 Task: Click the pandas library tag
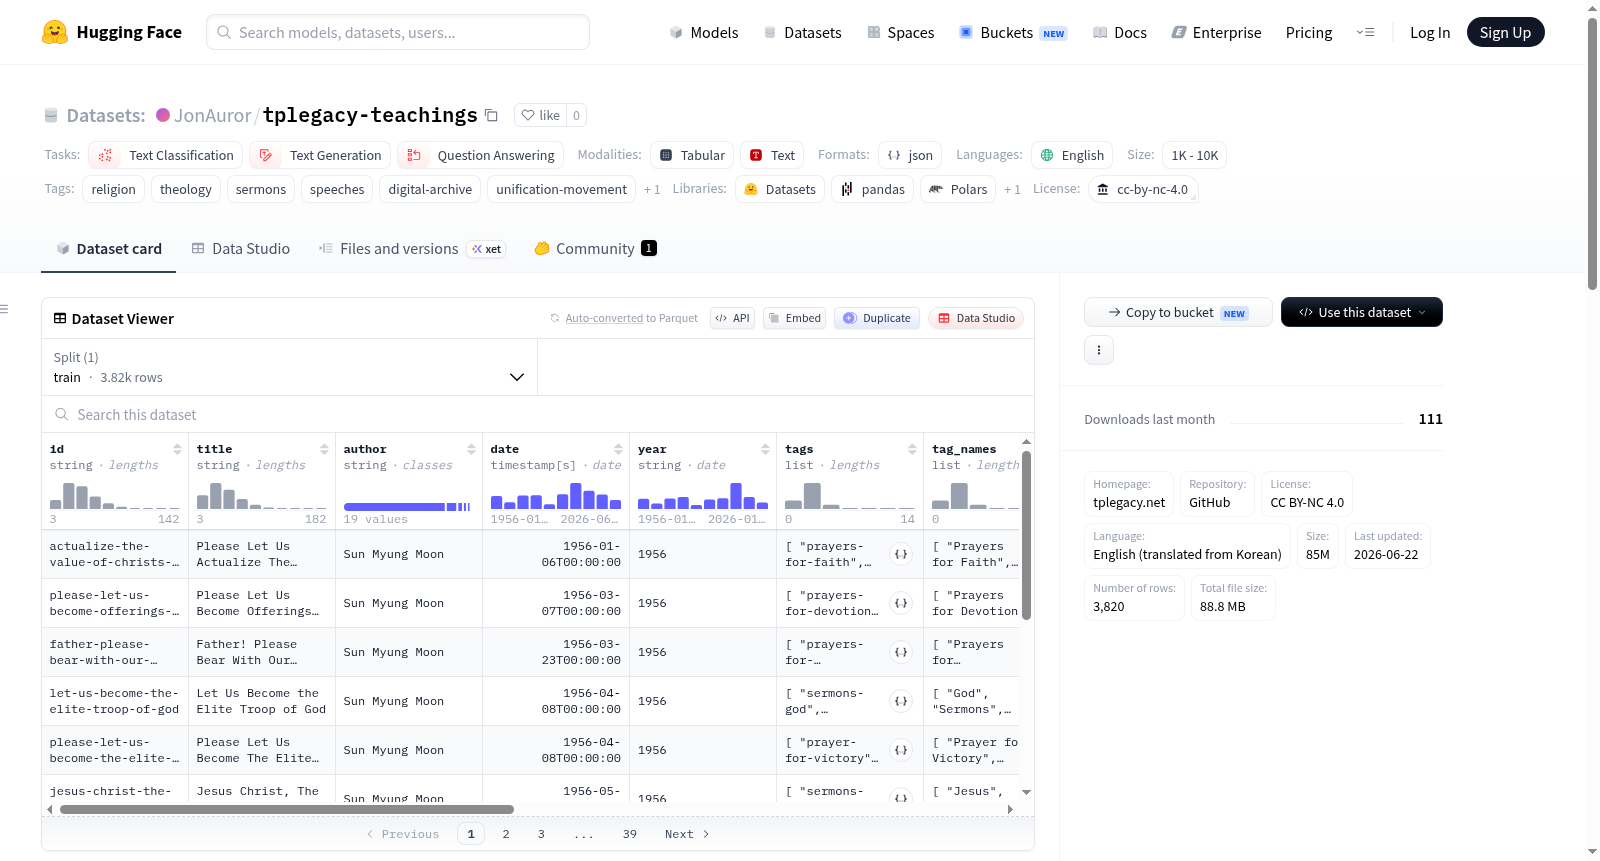coord(873,189)
